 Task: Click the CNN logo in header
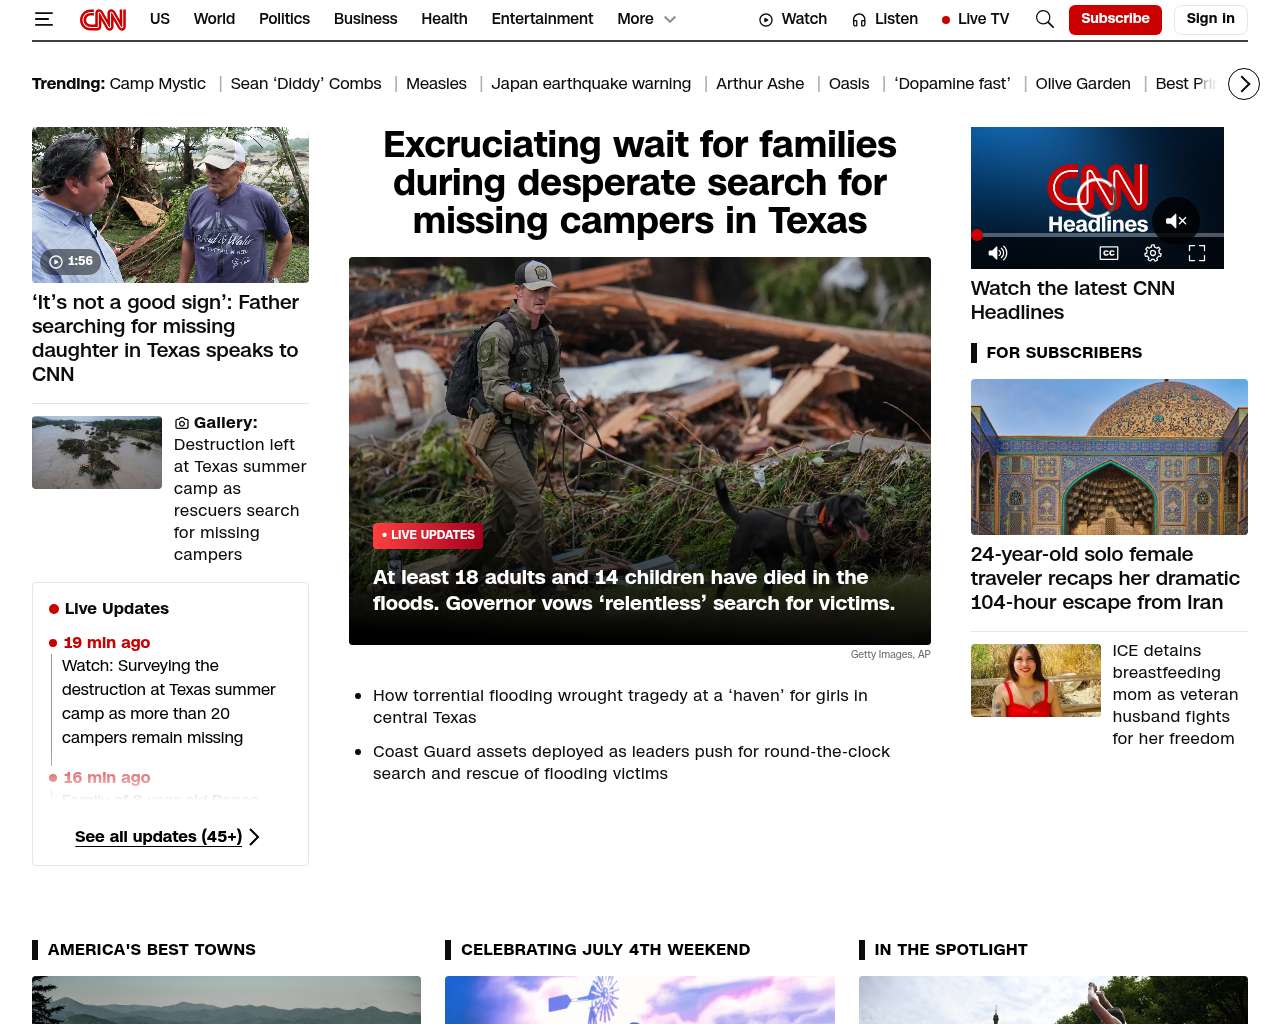(103, 19)
